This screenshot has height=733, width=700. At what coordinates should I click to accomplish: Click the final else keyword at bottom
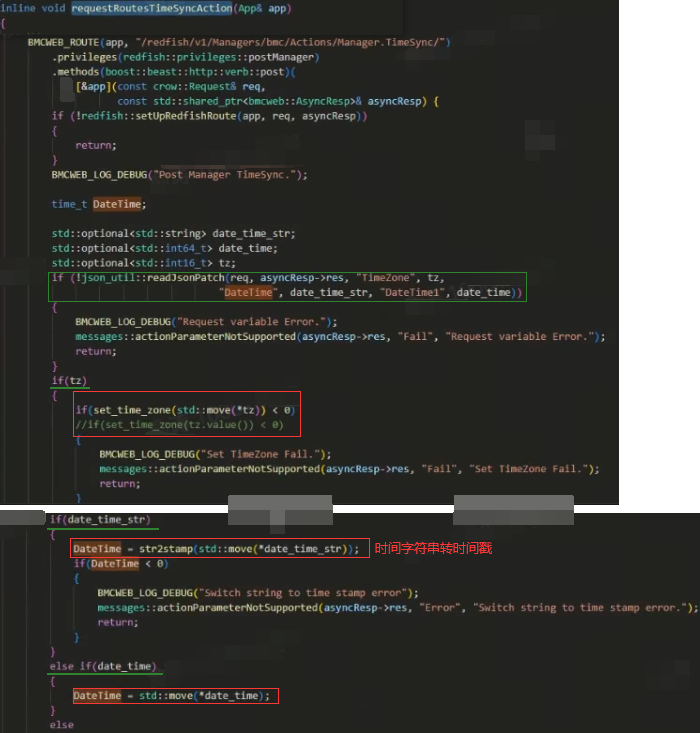pyautogui.click(x=62, y=725)
